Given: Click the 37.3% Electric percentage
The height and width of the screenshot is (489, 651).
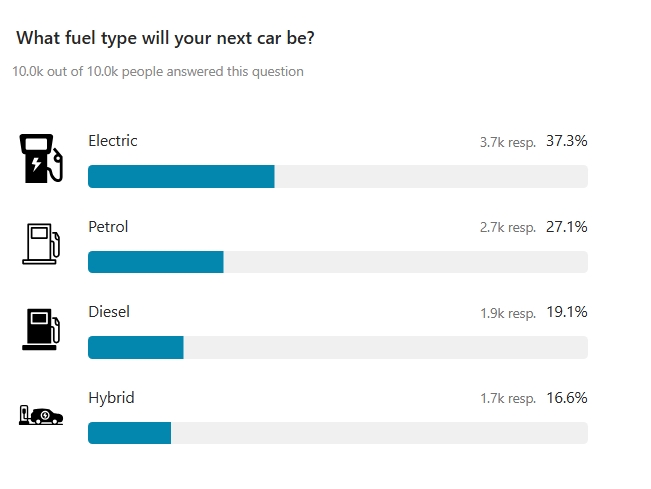Looking at the screenshot, I should tap(566, 141).
